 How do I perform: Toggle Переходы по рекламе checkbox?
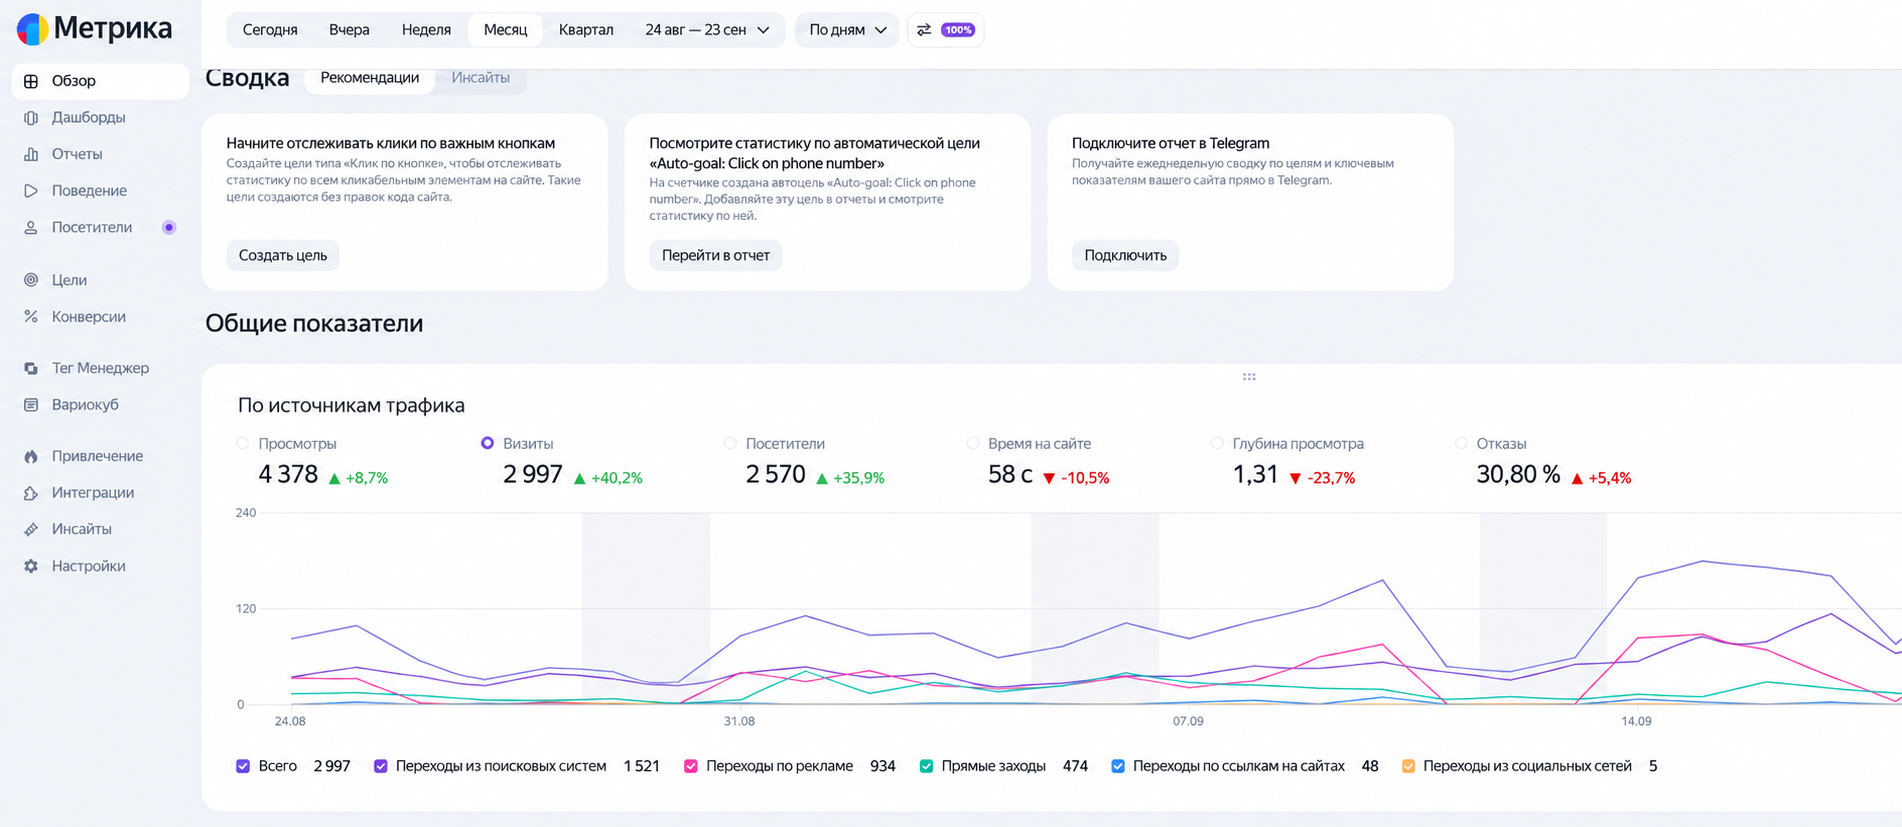pos(691,766)
